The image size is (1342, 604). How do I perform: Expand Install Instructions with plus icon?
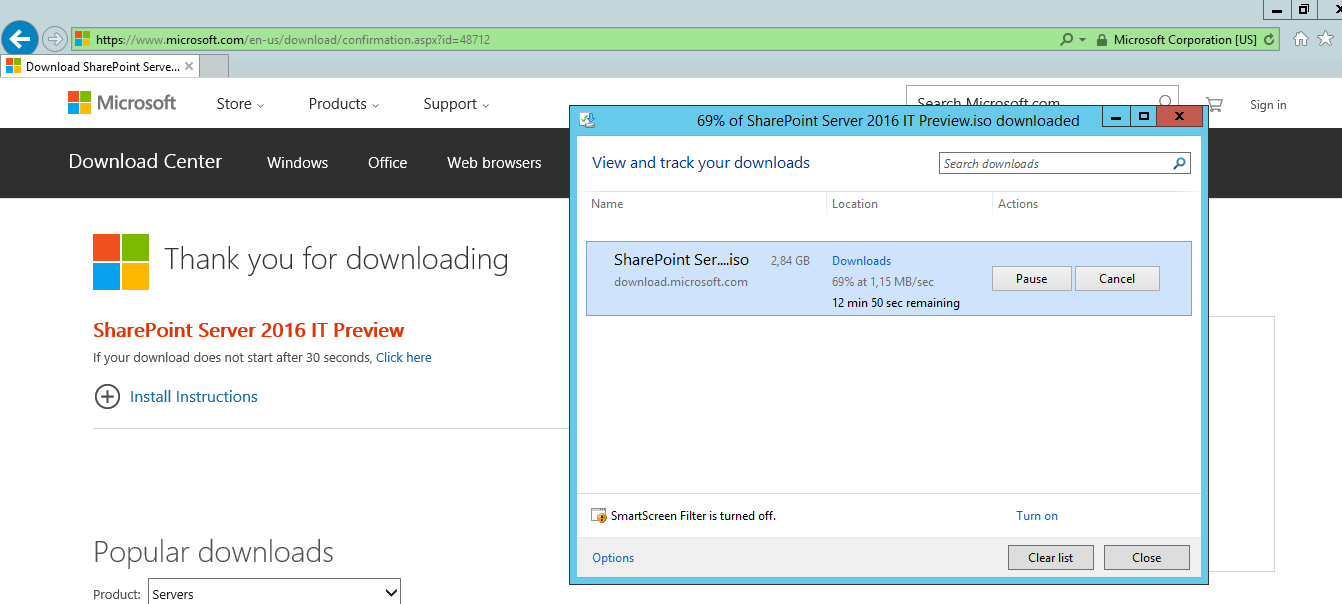(107, 397)
